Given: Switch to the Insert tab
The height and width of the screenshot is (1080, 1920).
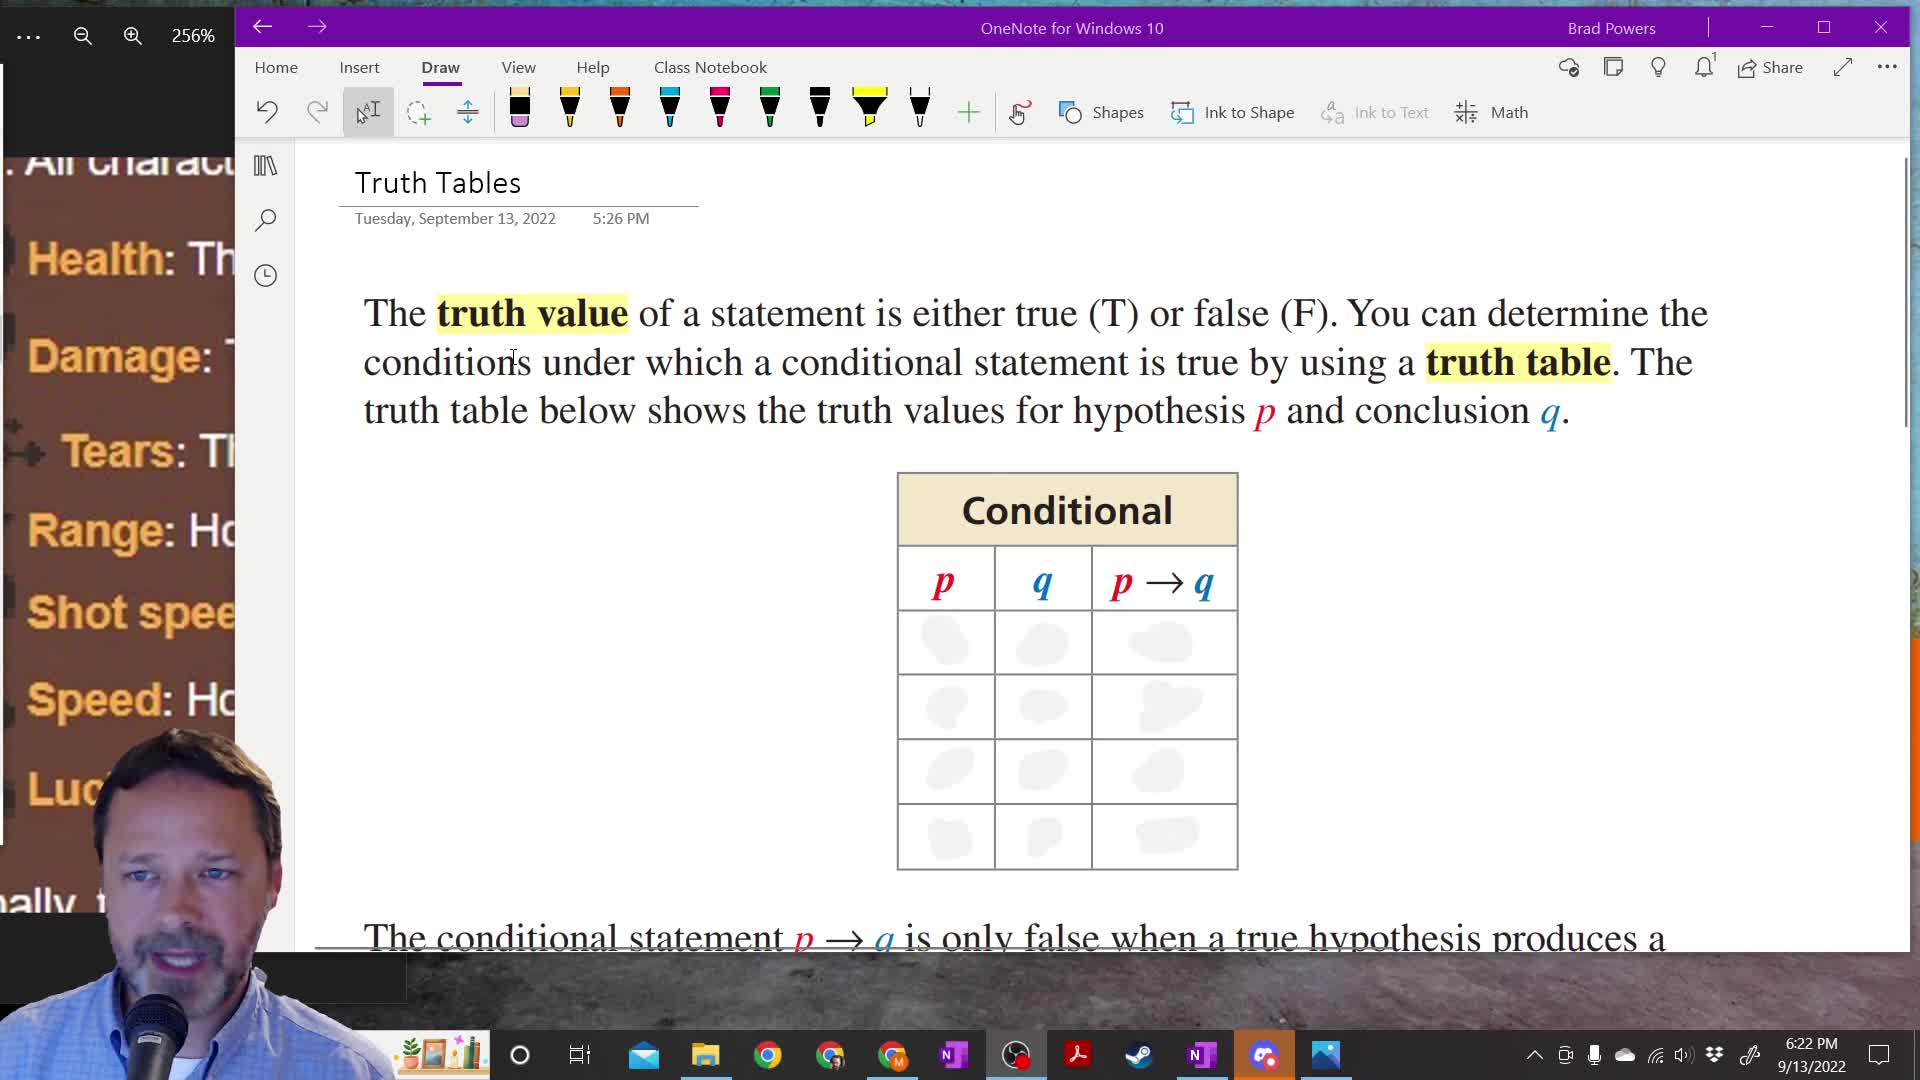Looking at the screenshot, I should pos(359,67).
